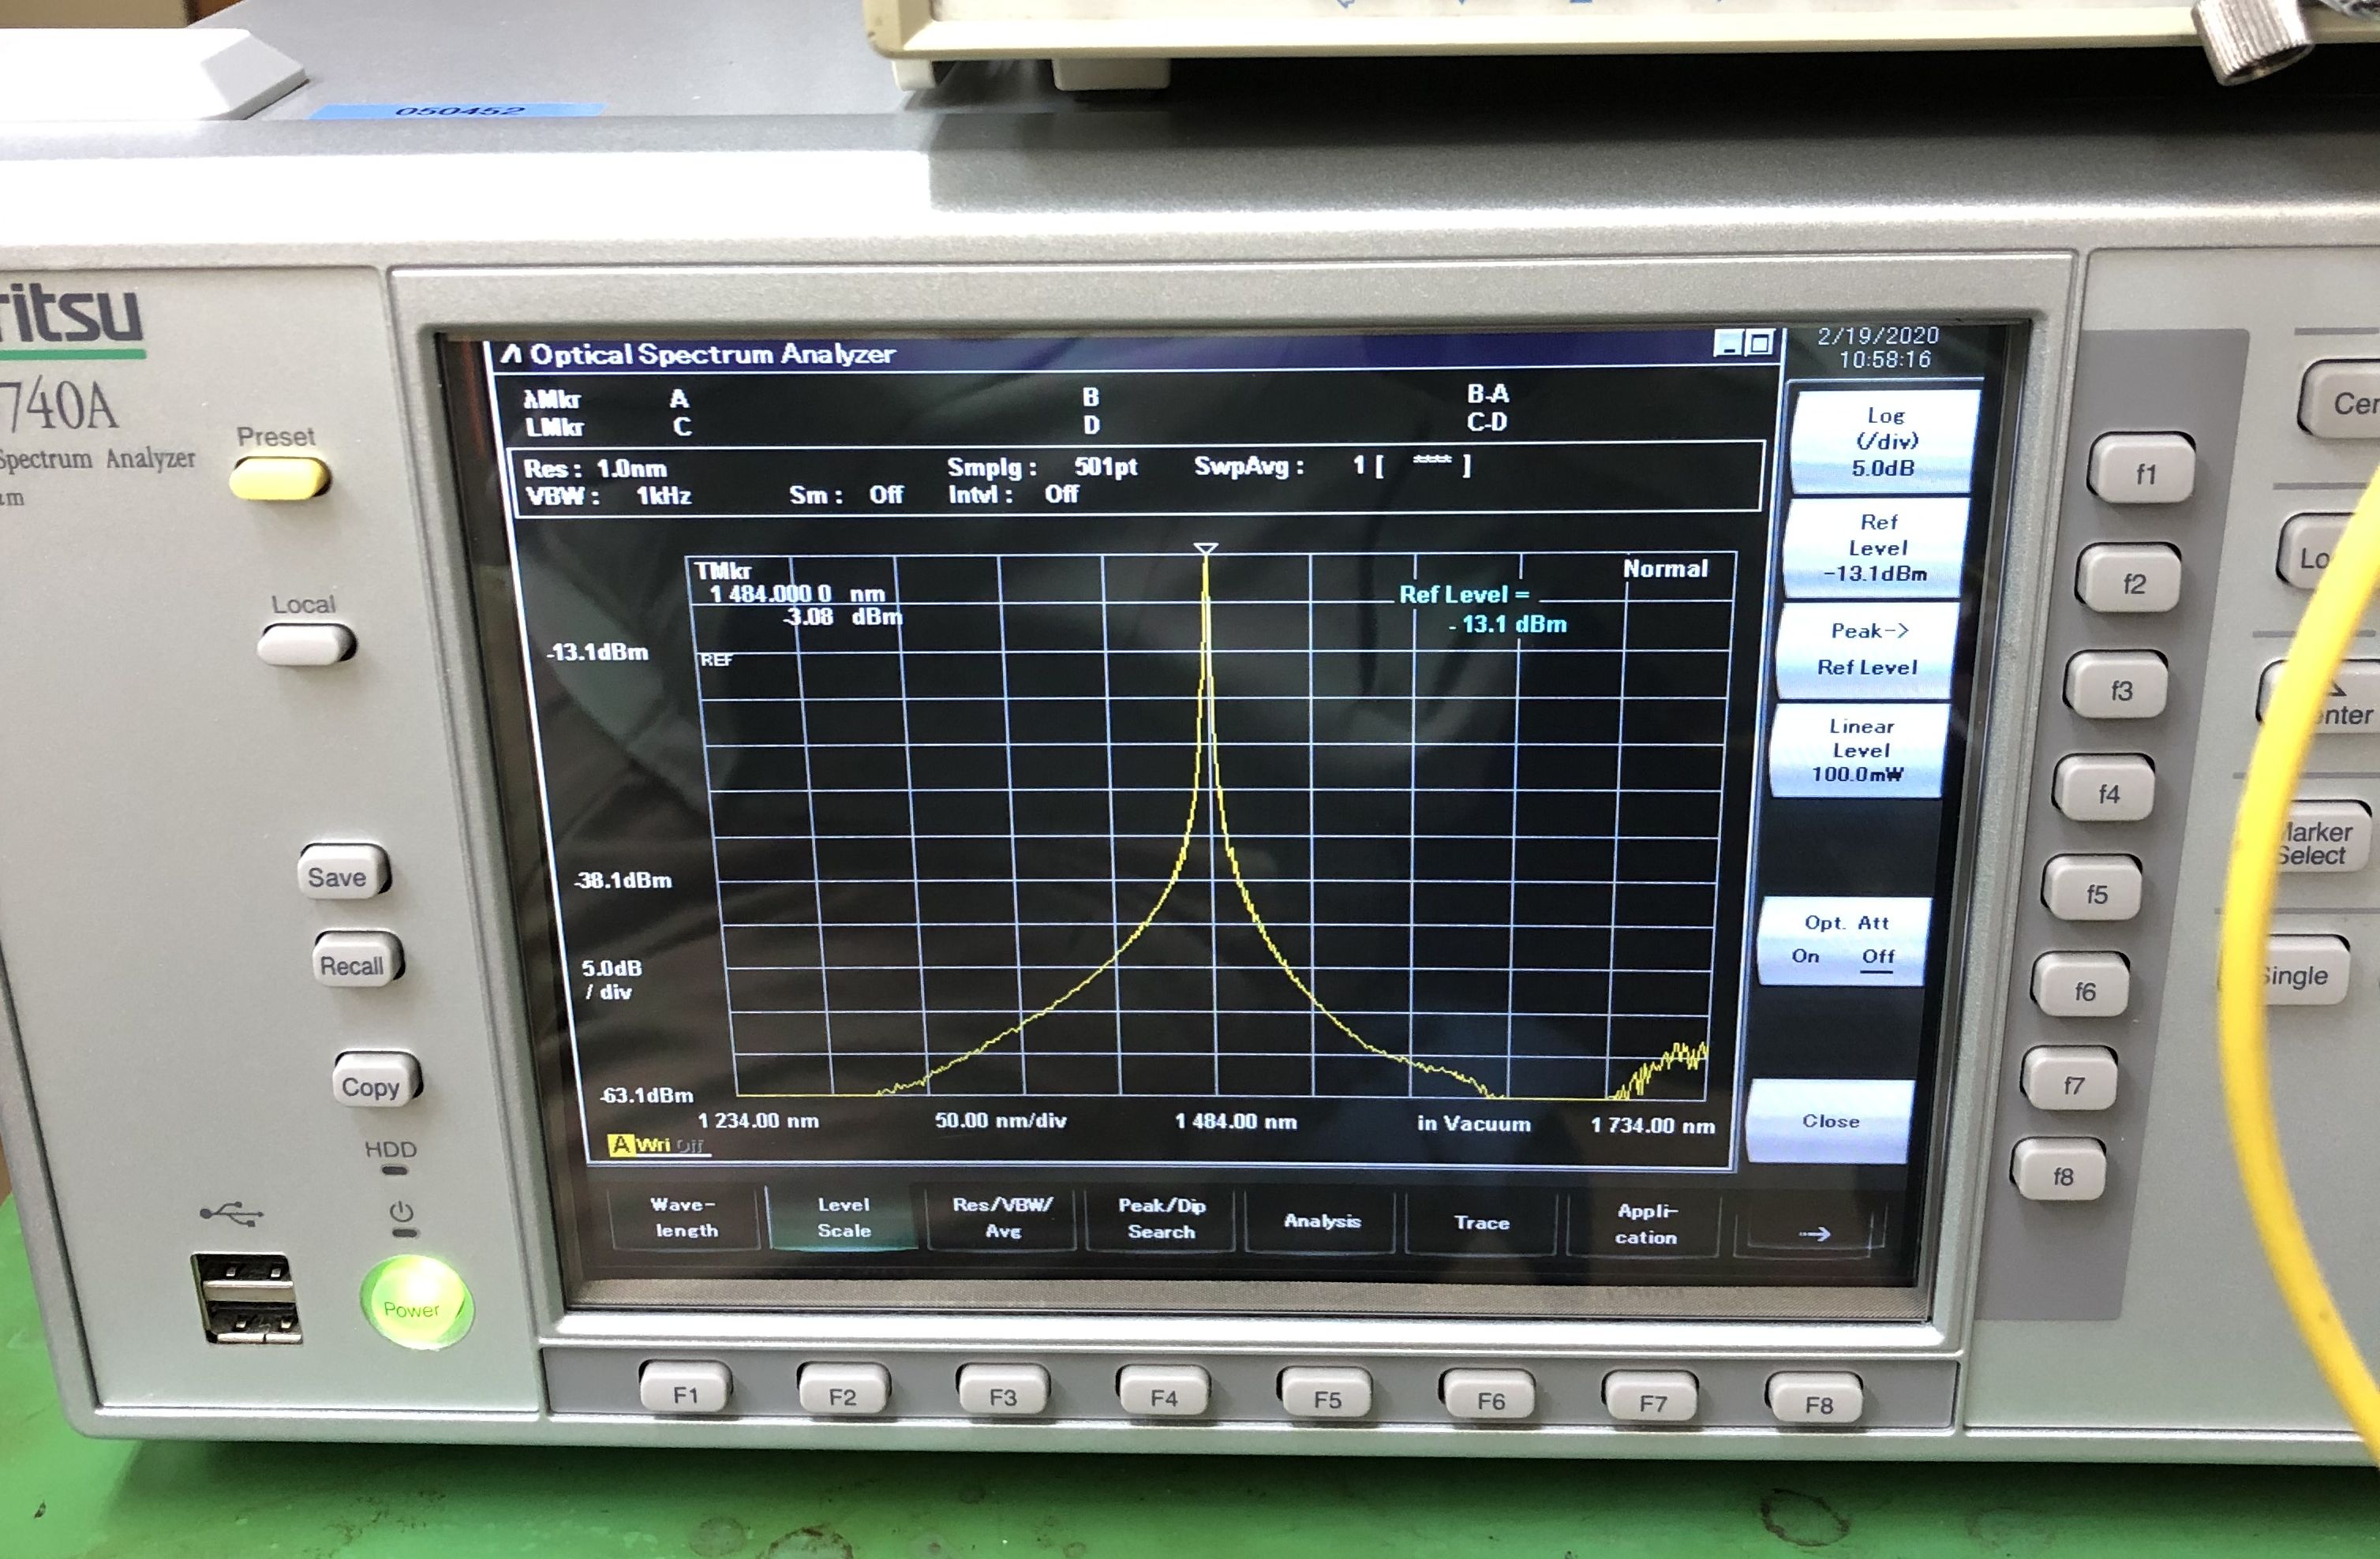Push bottom hardware key F8
The width and height of the screenshot is (2380, 1559).
tap(1817, 1400)
